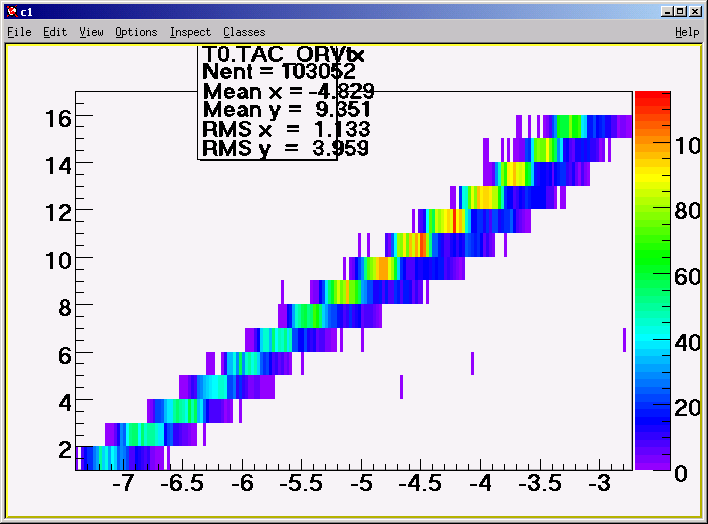Open the Options menu
708x524 pixels.
pos(136,32)
